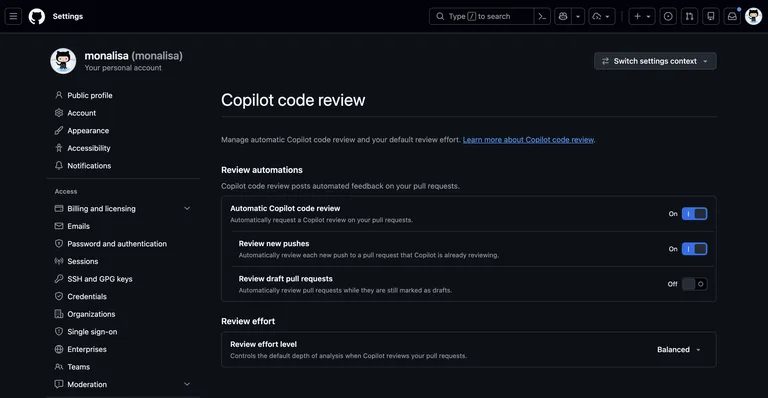The width and height of the screenshot is (768, 398).
Task: Open Notifications settings page
Action: pos(89,166)
